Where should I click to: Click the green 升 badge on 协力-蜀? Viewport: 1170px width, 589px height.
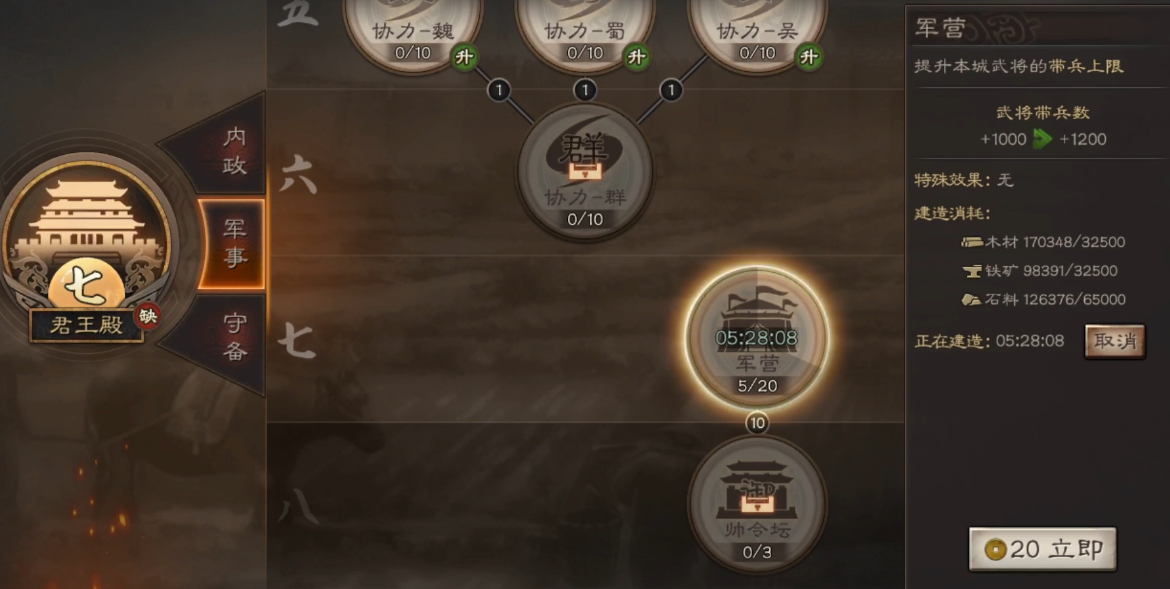coord(636,57)
